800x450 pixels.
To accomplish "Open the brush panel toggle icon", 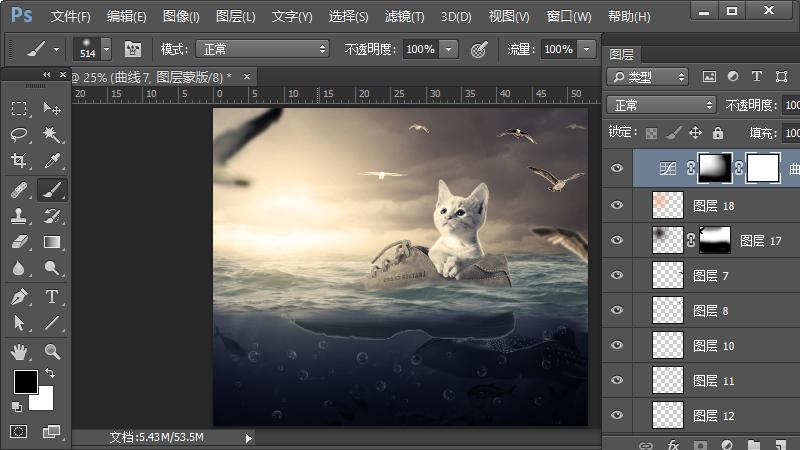I will [133, 49].
